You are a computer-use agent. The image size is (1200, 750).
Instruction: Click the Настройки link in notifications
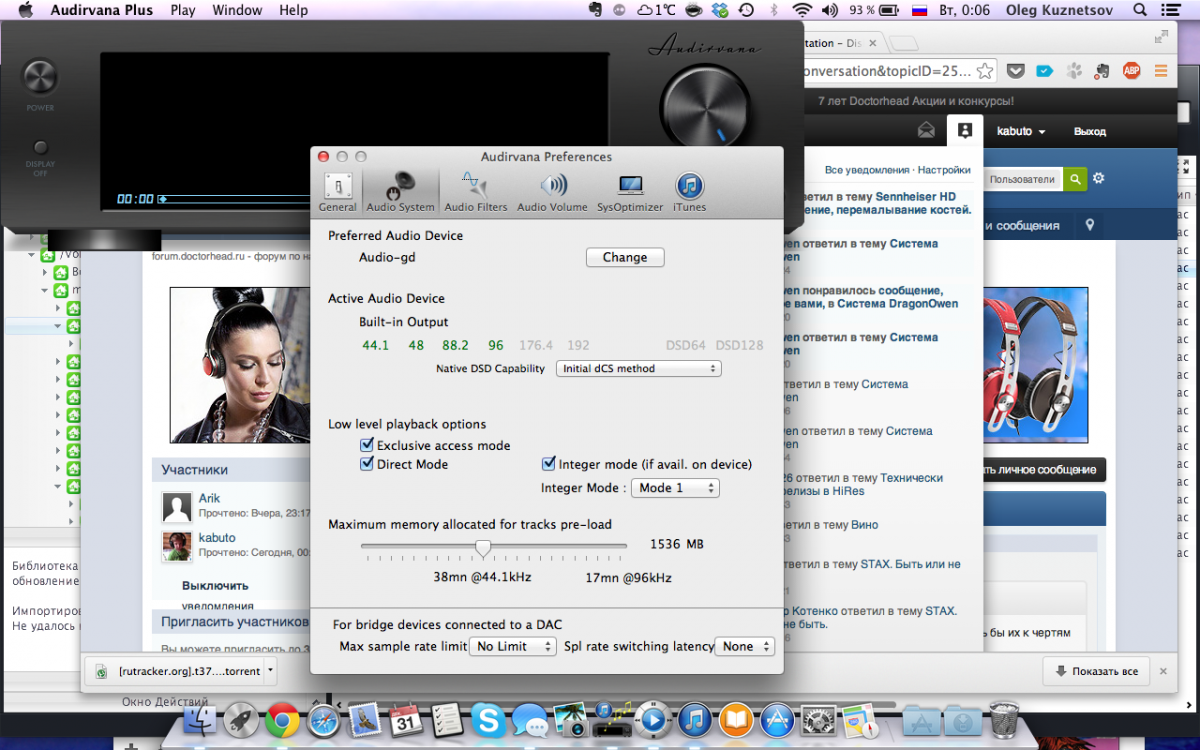(x=944, y=170)
